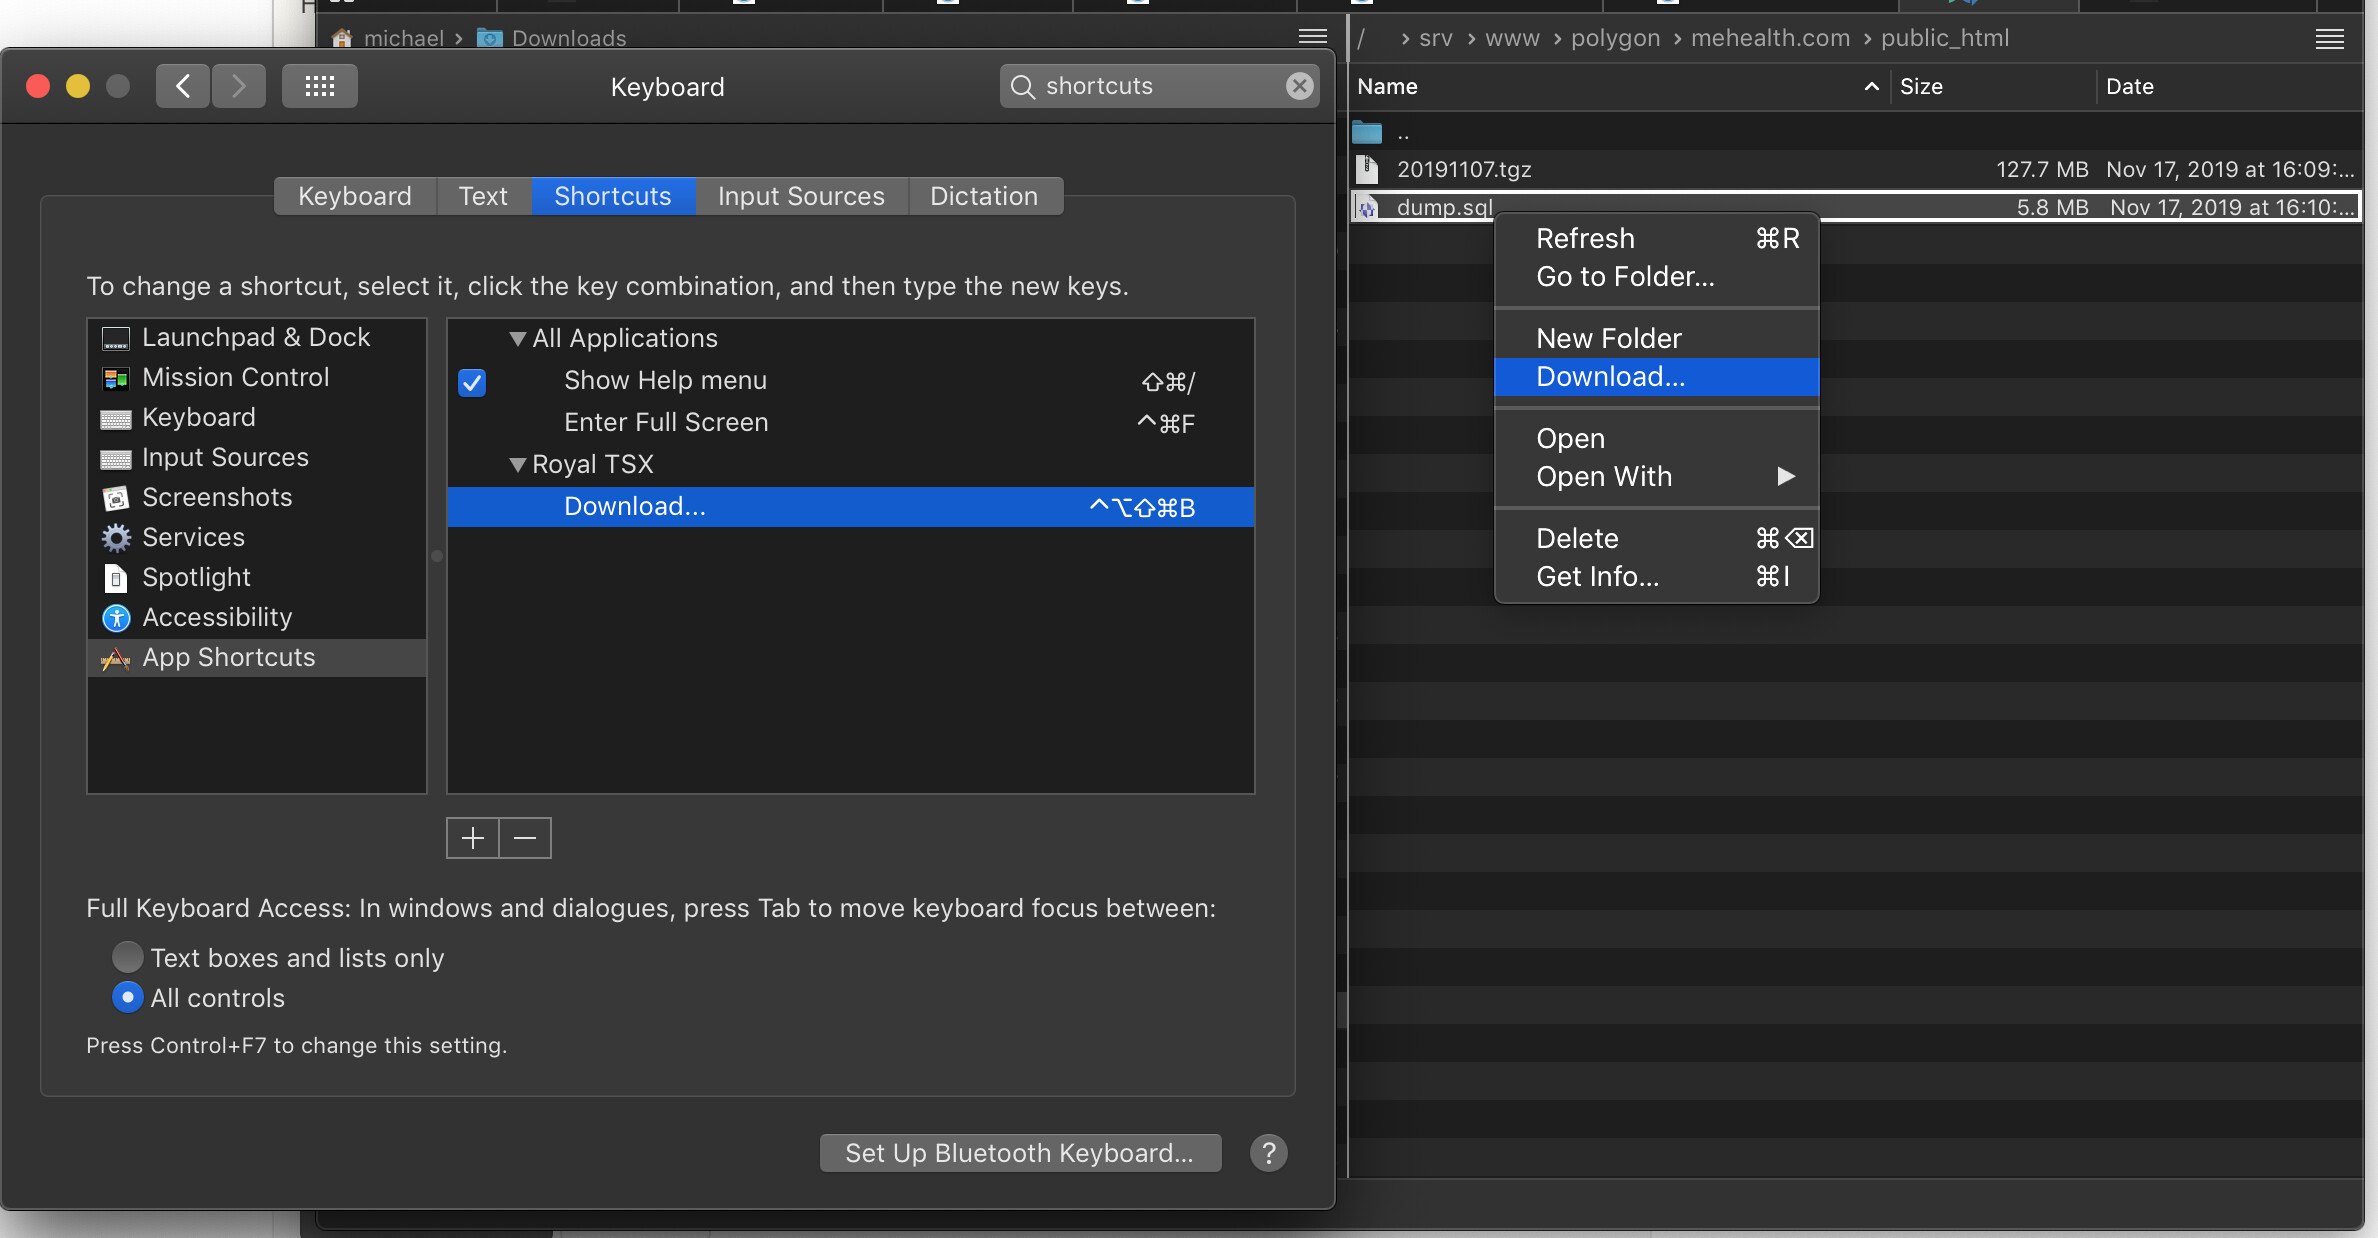The width and height of the screenshot is (2378, 1238).
Task: Collapse the All Applications group
Action: 517,339
